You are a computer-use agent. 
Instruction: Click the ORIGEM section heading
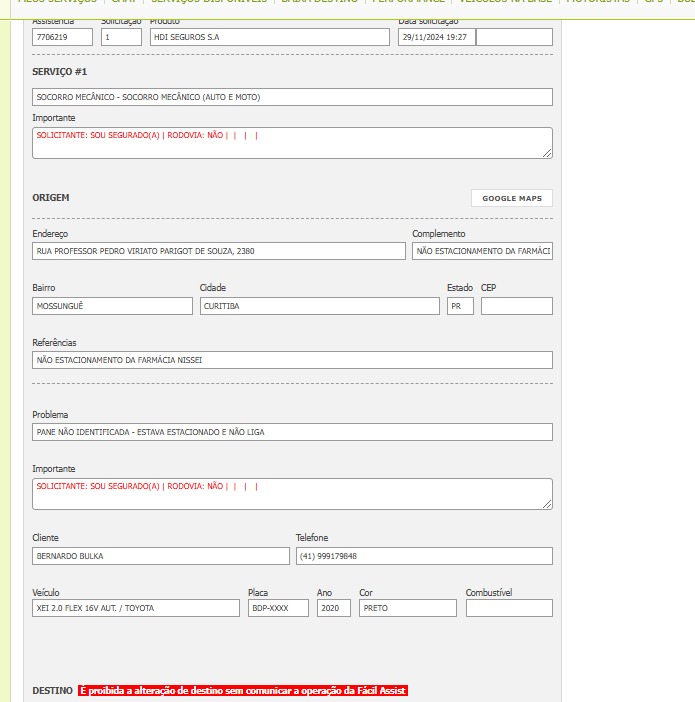[51, 198]
